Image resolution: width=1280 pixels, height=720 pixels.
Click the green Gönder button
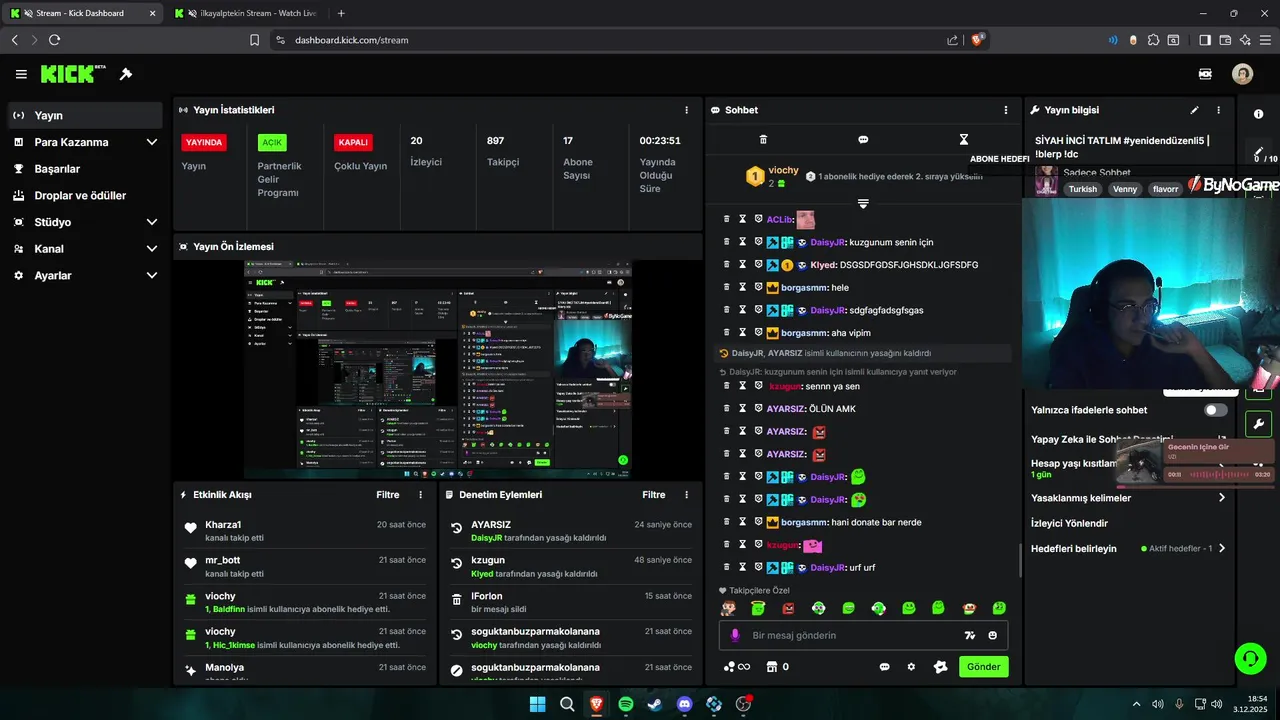pos(984,667)
